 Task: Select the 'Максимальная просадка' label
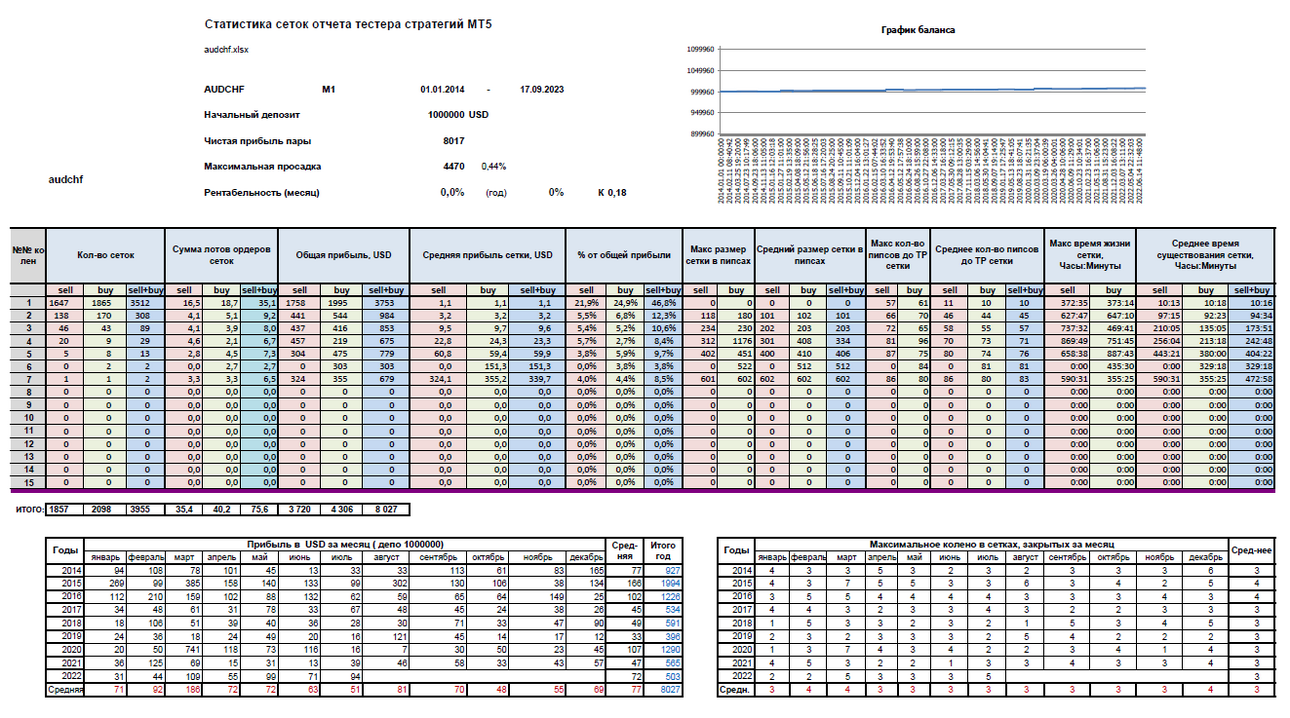pos(261,166)
